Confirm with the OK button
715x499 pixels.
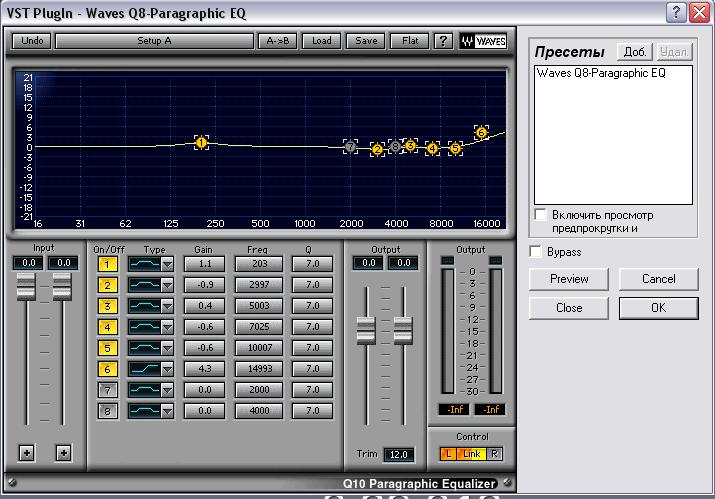(x=658, y=308)
